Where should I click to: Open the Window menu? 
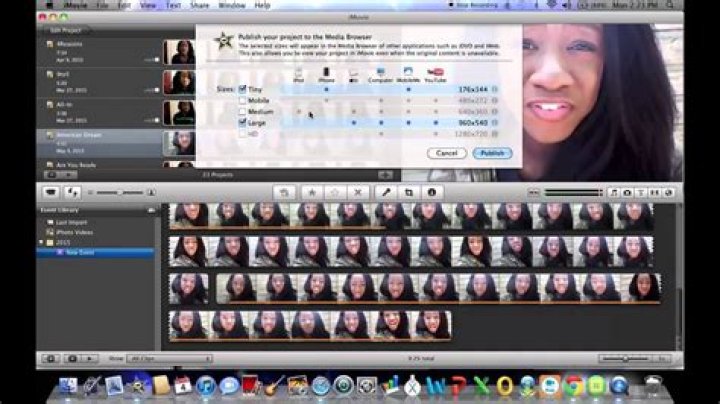231,5
